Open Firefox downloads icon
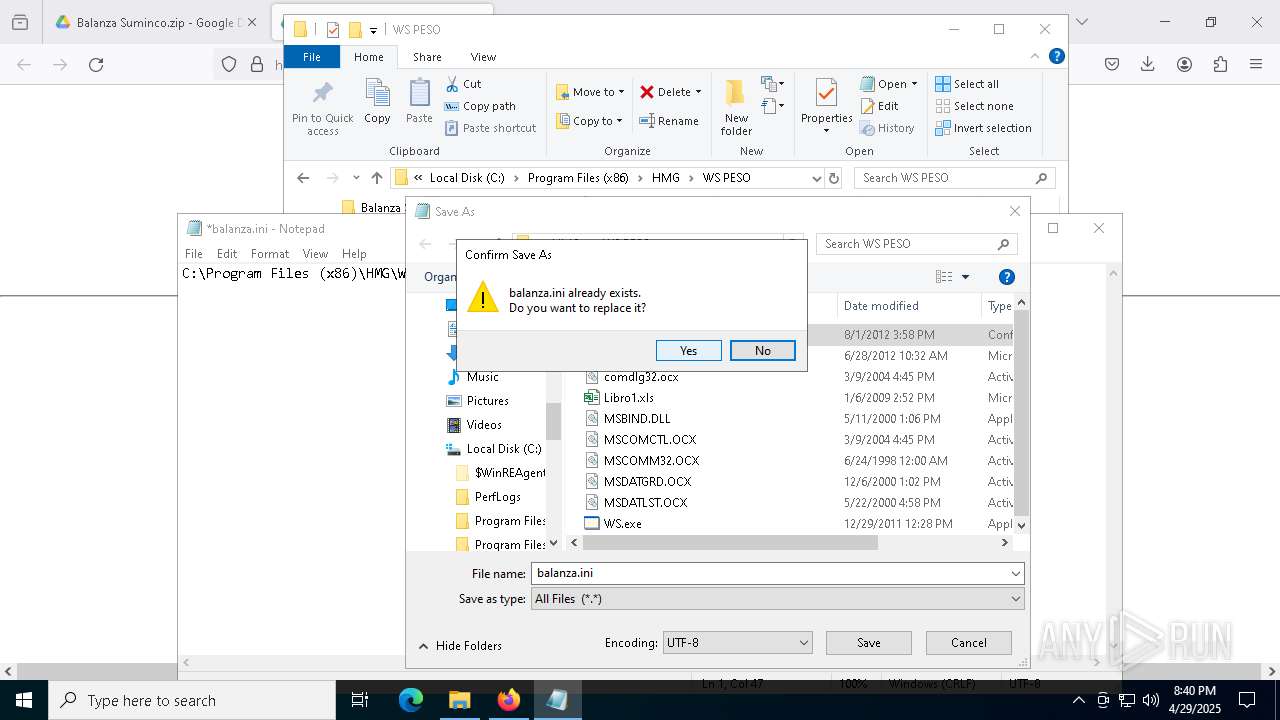This screenshot has height=720, width=1280. pos(1148,65)
